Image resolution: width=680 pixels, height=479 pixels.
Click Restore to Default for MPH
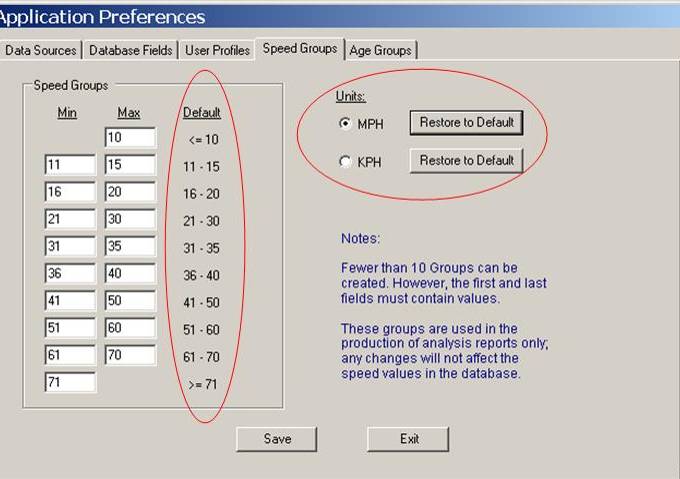click(x=466, y=123)
